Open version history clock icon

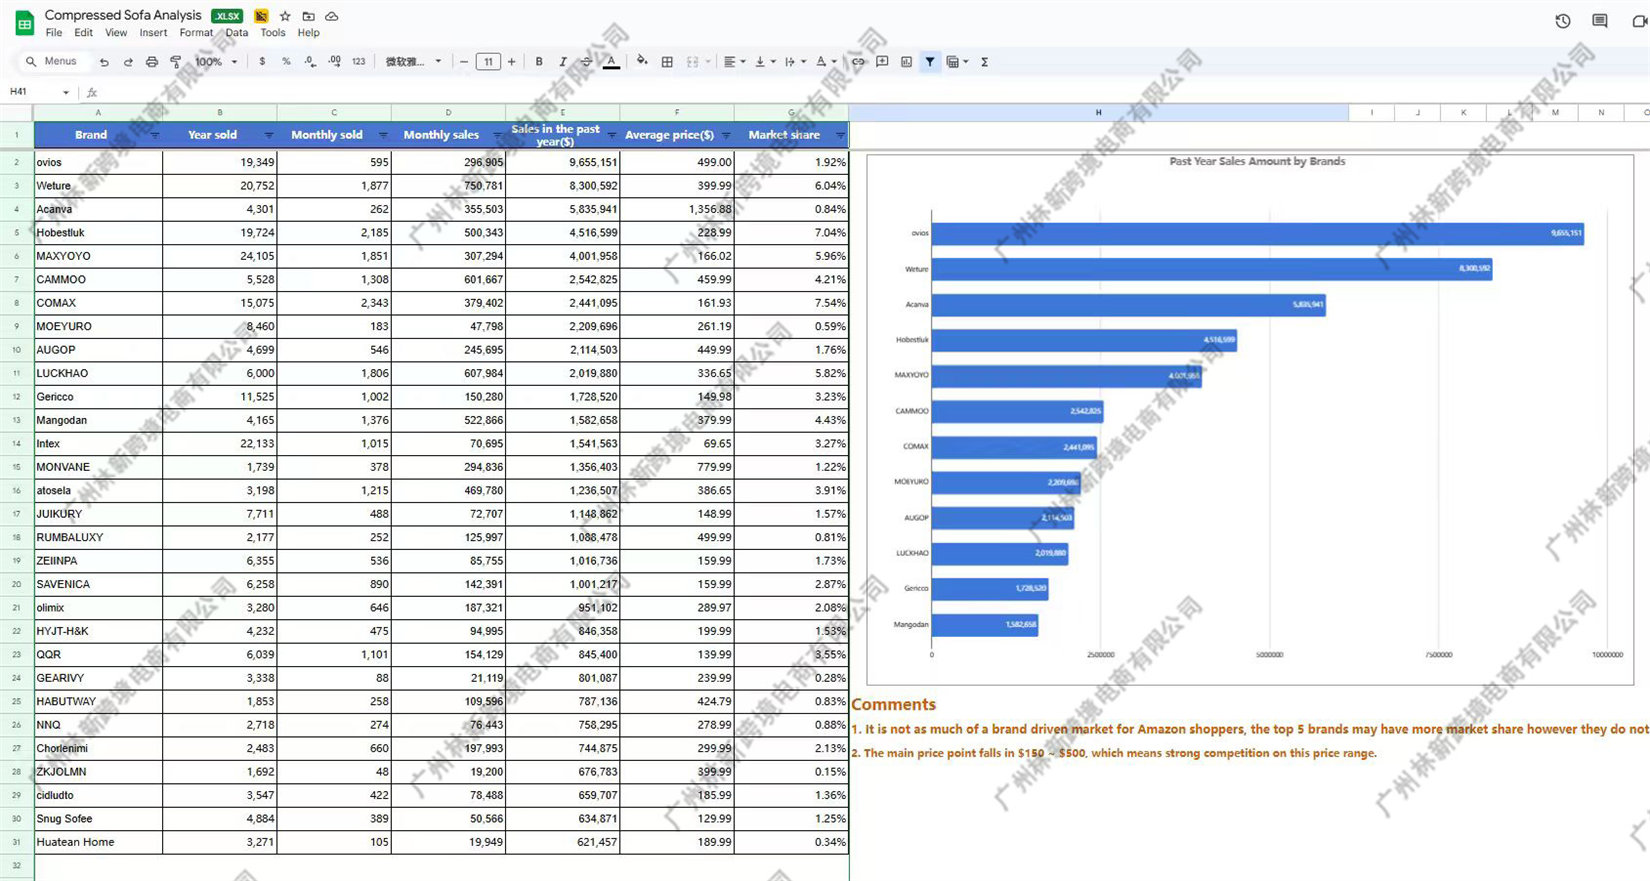(1563, 21)
